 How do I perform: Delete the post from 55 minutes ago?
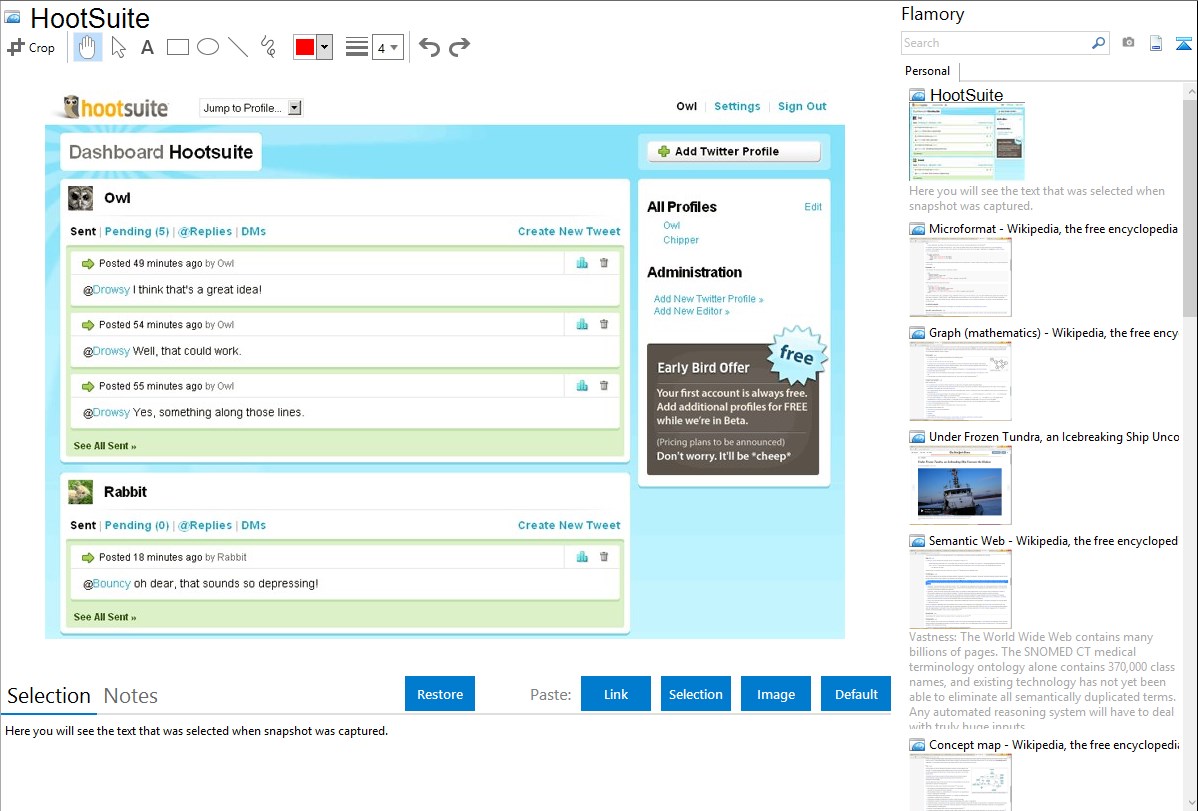click(604, 385)
